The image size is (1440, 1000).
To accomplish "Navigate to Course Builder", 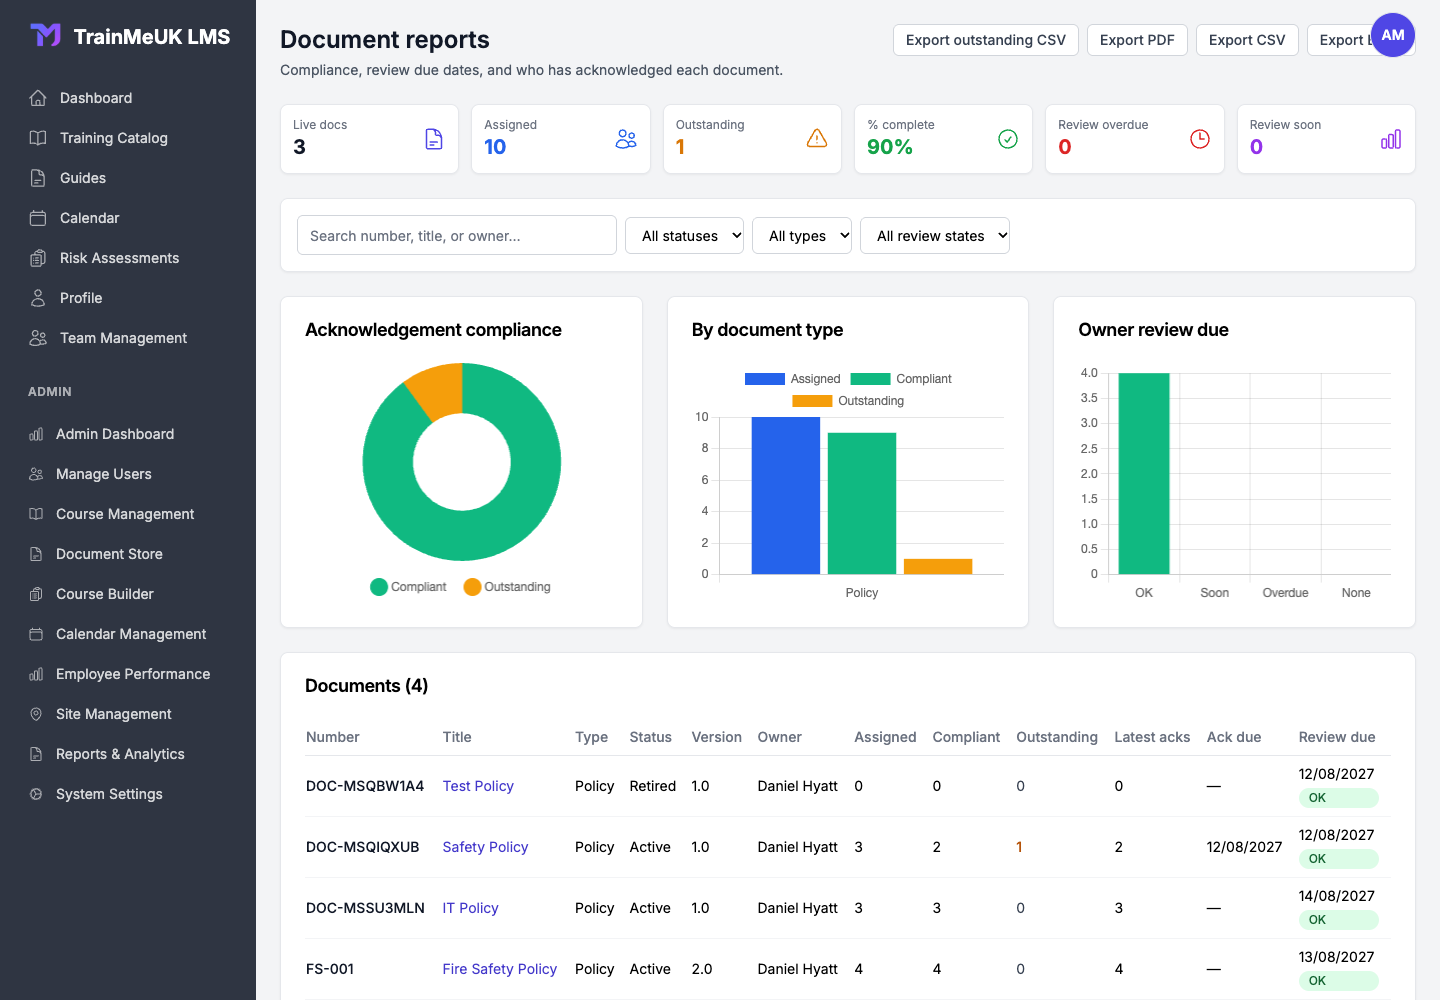I will (x=105, y=594).
